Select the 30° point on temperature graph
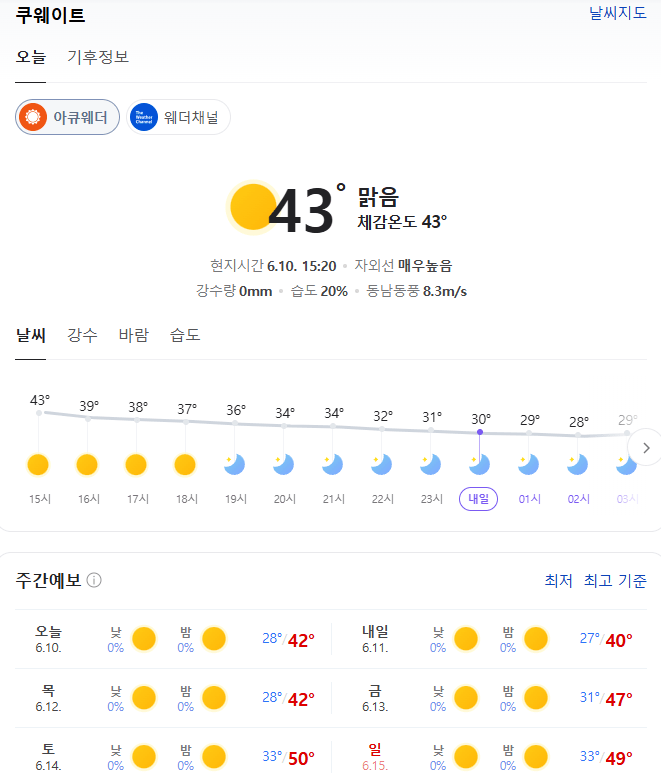The height and width of the screenshot is (780, 661). [x=480, y=432]
